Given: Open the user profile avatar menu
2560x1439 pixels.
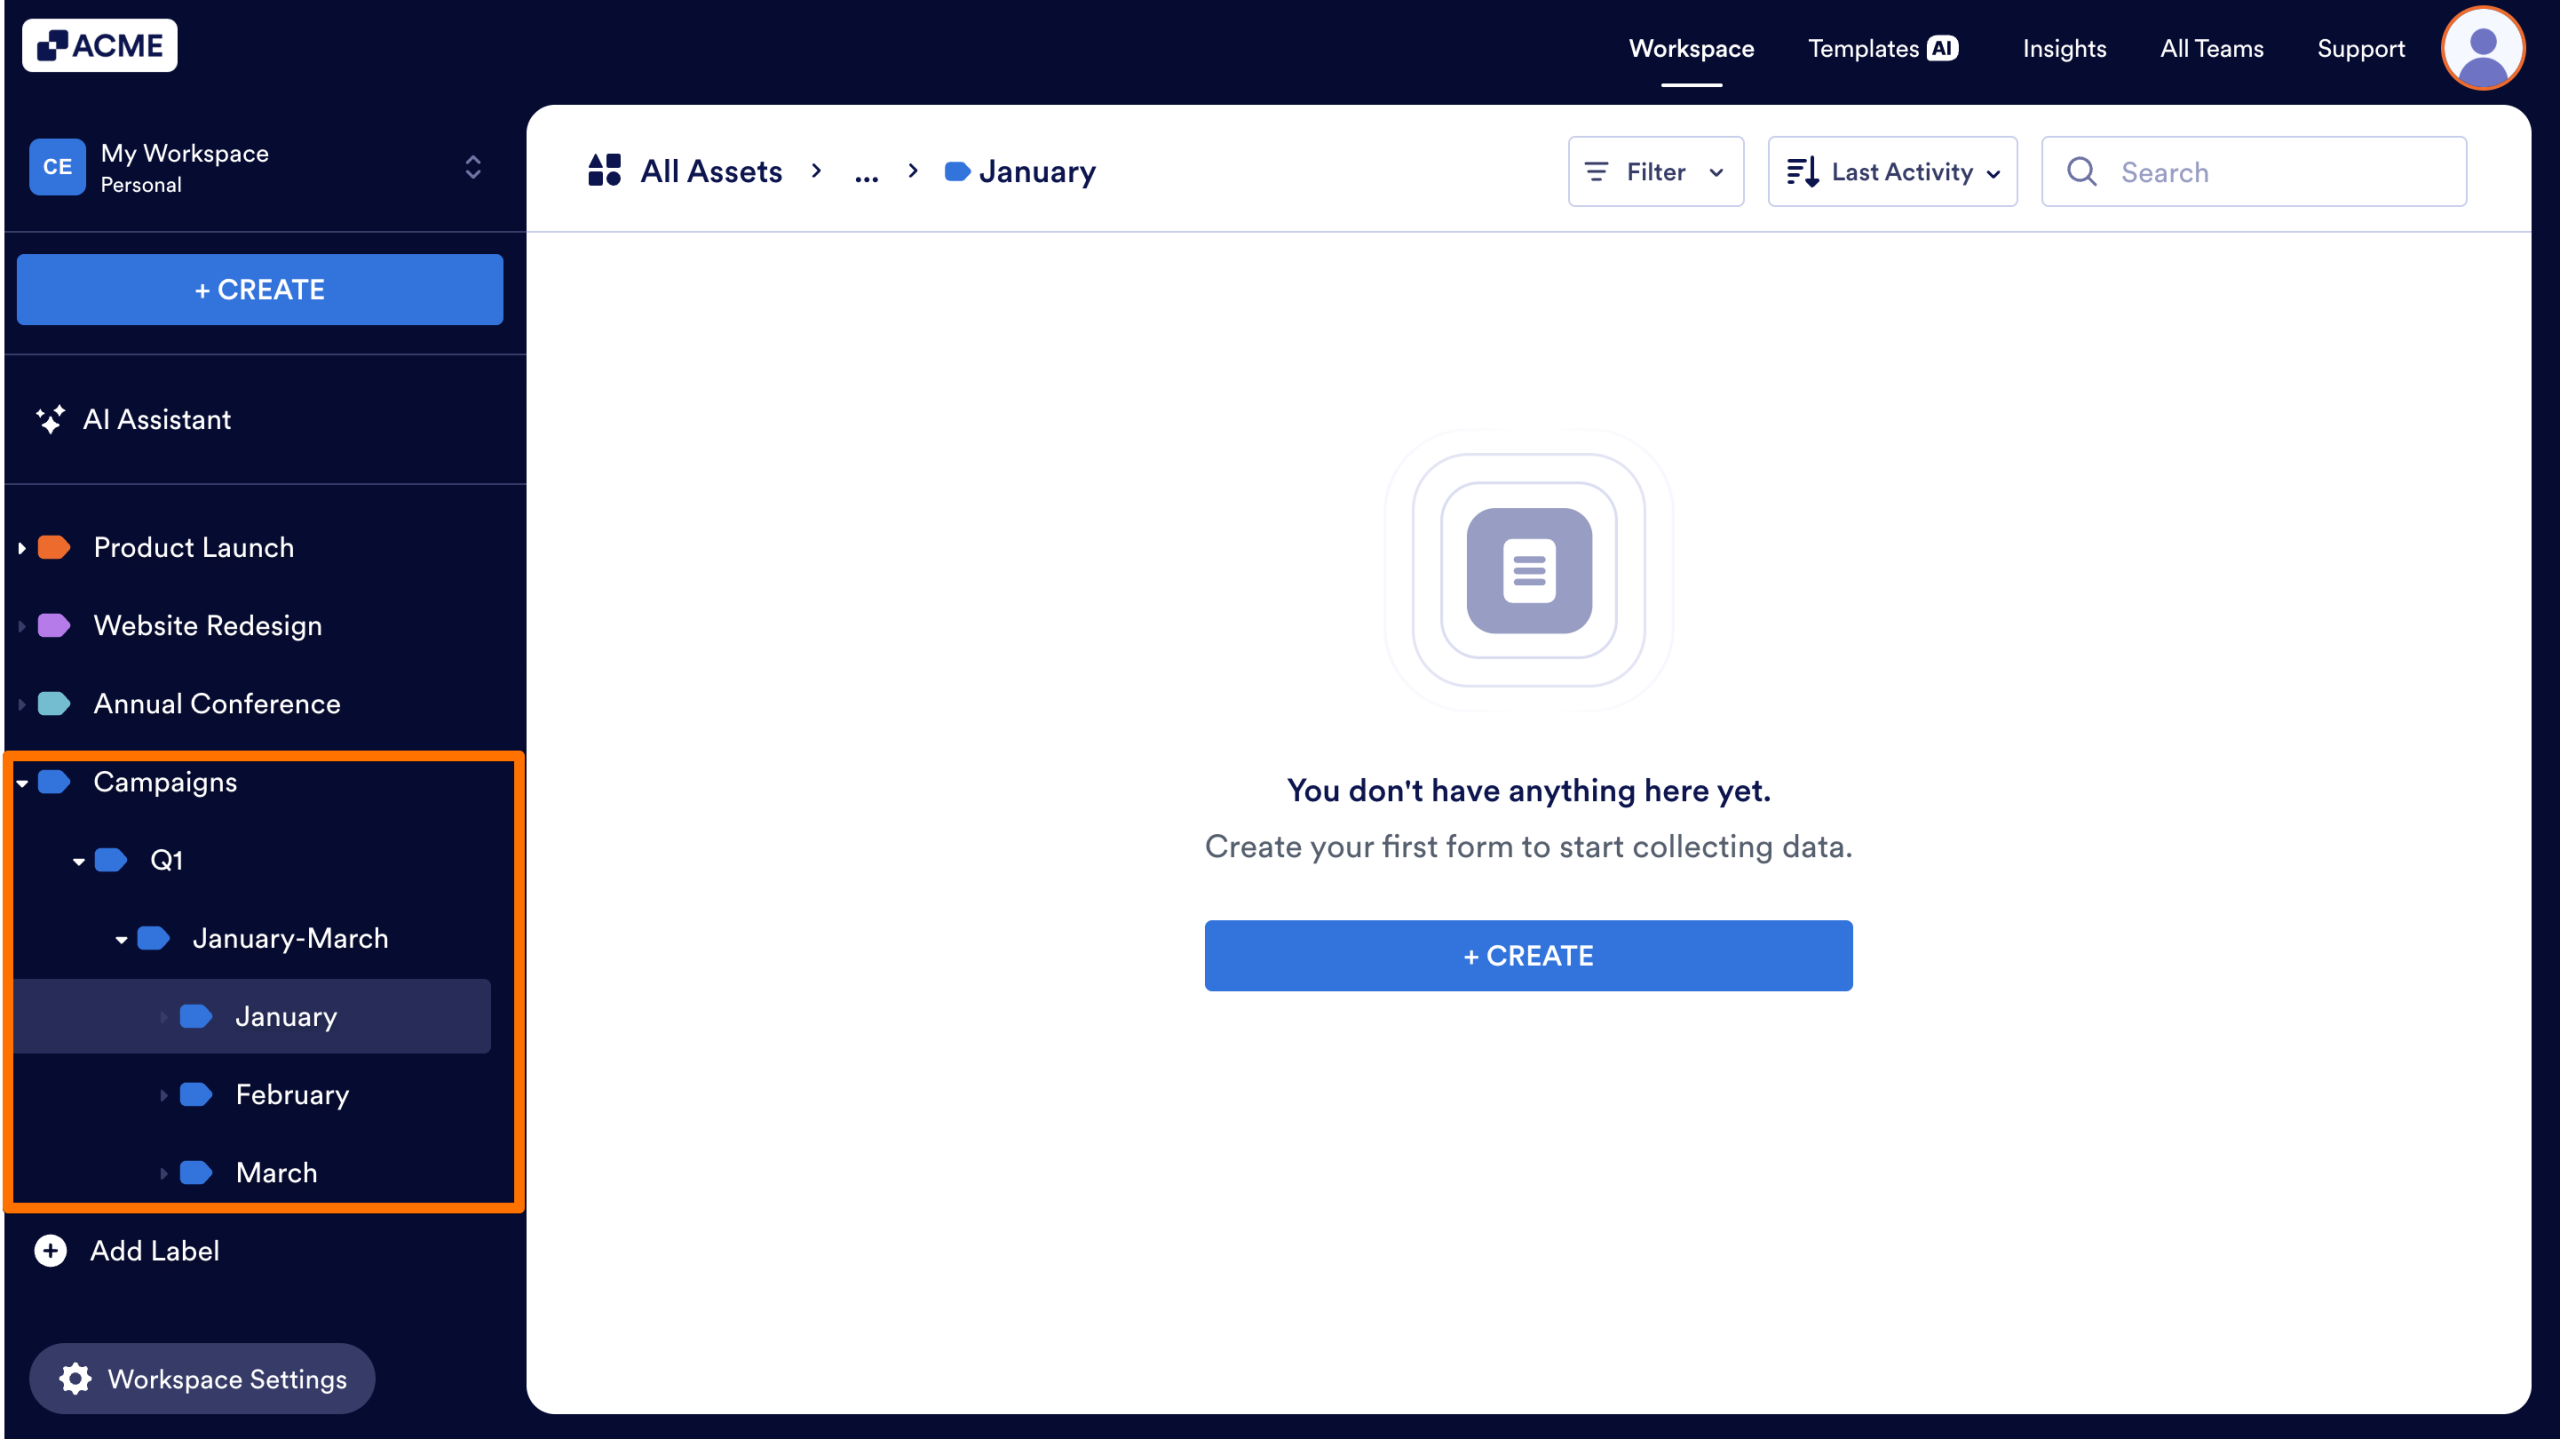Looking at the screenshot, I should (2483, 47).
